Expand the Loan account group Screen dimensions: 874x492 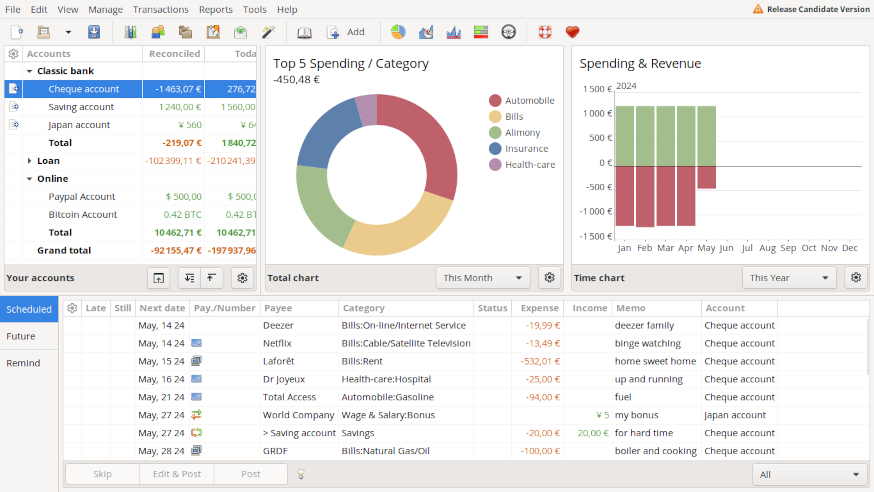(29, 161)
